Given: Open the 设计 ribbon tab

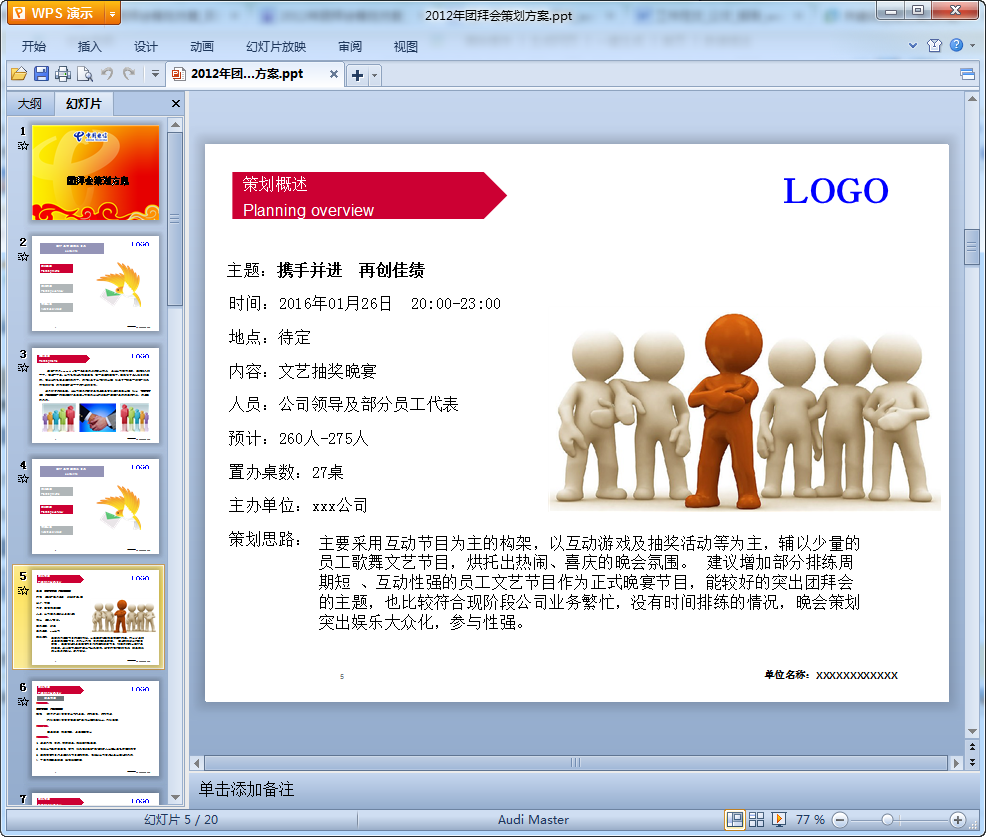Looking at the screenshot, I should pos(145,47).
